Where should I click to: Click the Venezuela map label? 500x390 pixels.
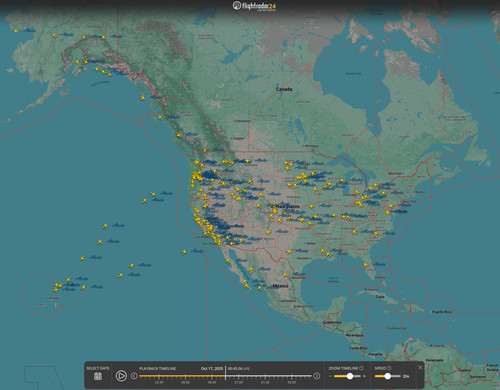tap(434, 360)
